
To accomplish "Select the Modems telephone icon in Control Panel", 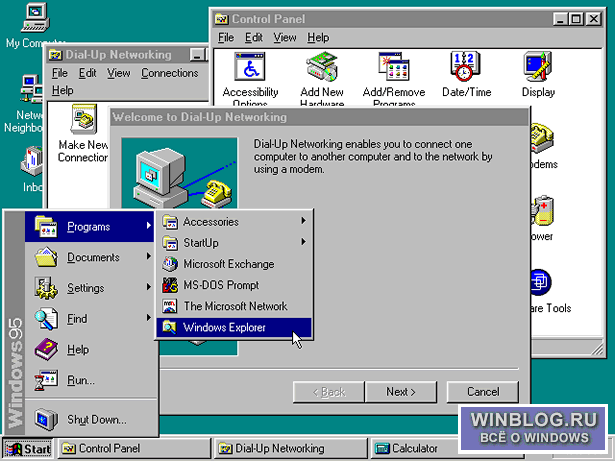I will click(542, 138).
